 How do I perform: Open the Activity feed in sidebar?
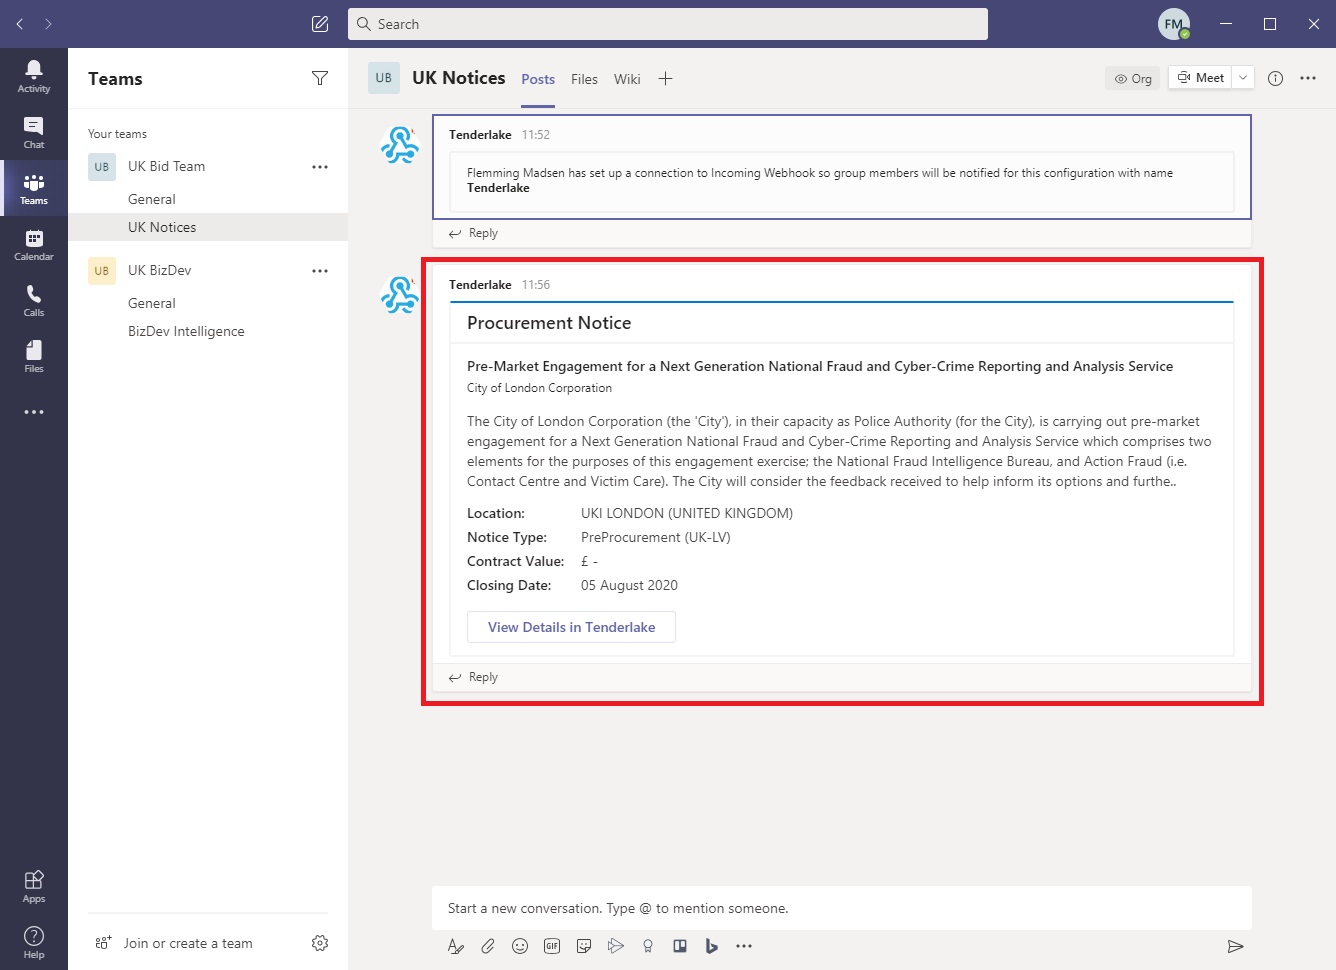point(33,76)
